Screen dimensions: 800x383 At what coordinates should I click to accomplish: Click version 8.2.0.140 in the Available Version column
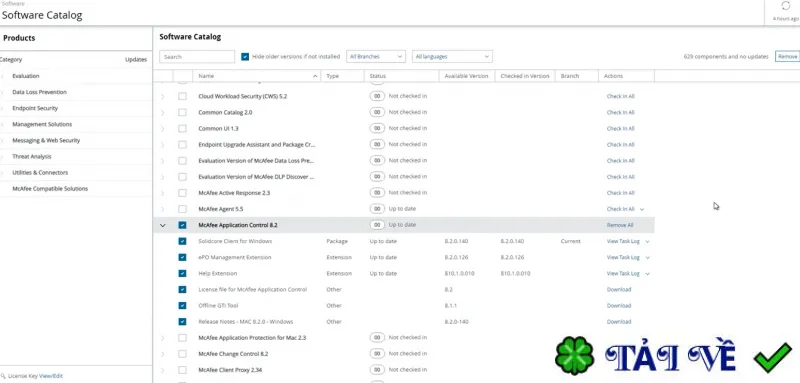[456, 241]
